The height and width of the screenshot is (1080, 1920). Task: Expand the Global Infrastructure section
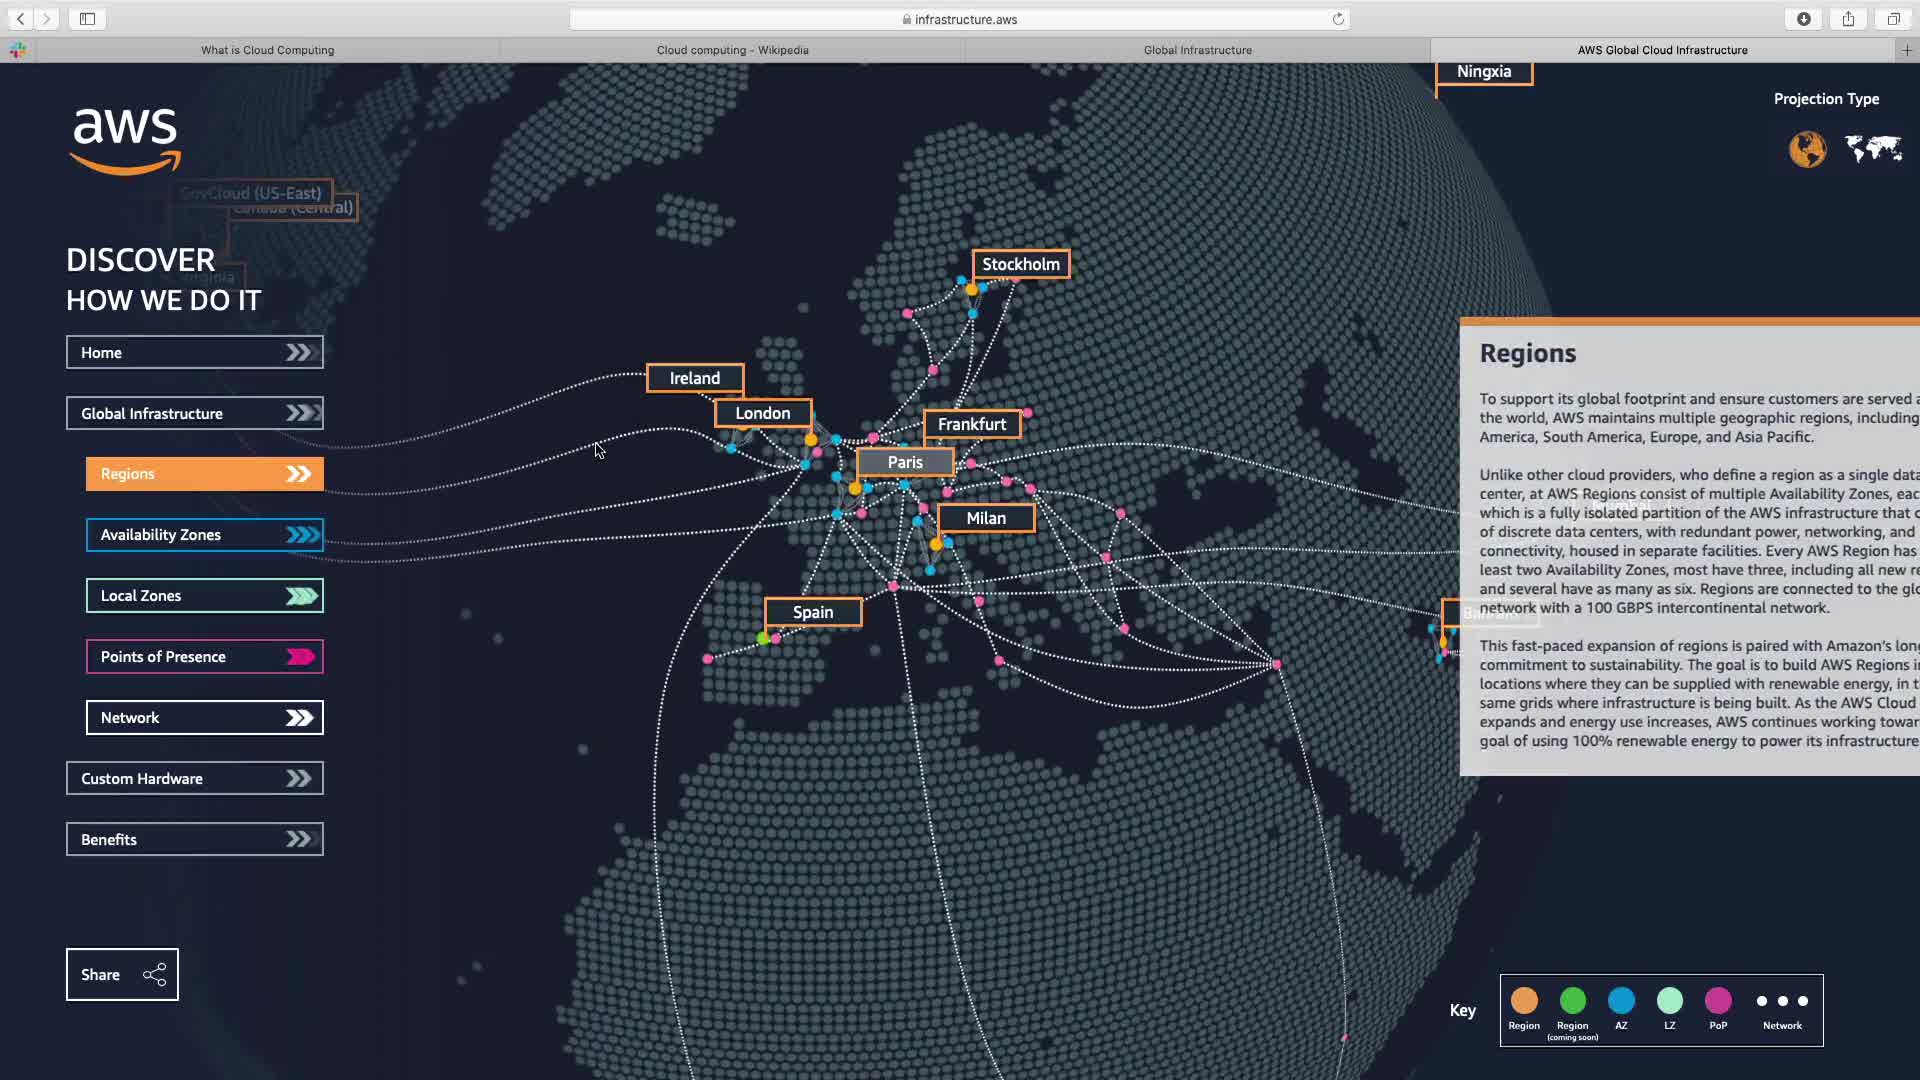(194, 414)
